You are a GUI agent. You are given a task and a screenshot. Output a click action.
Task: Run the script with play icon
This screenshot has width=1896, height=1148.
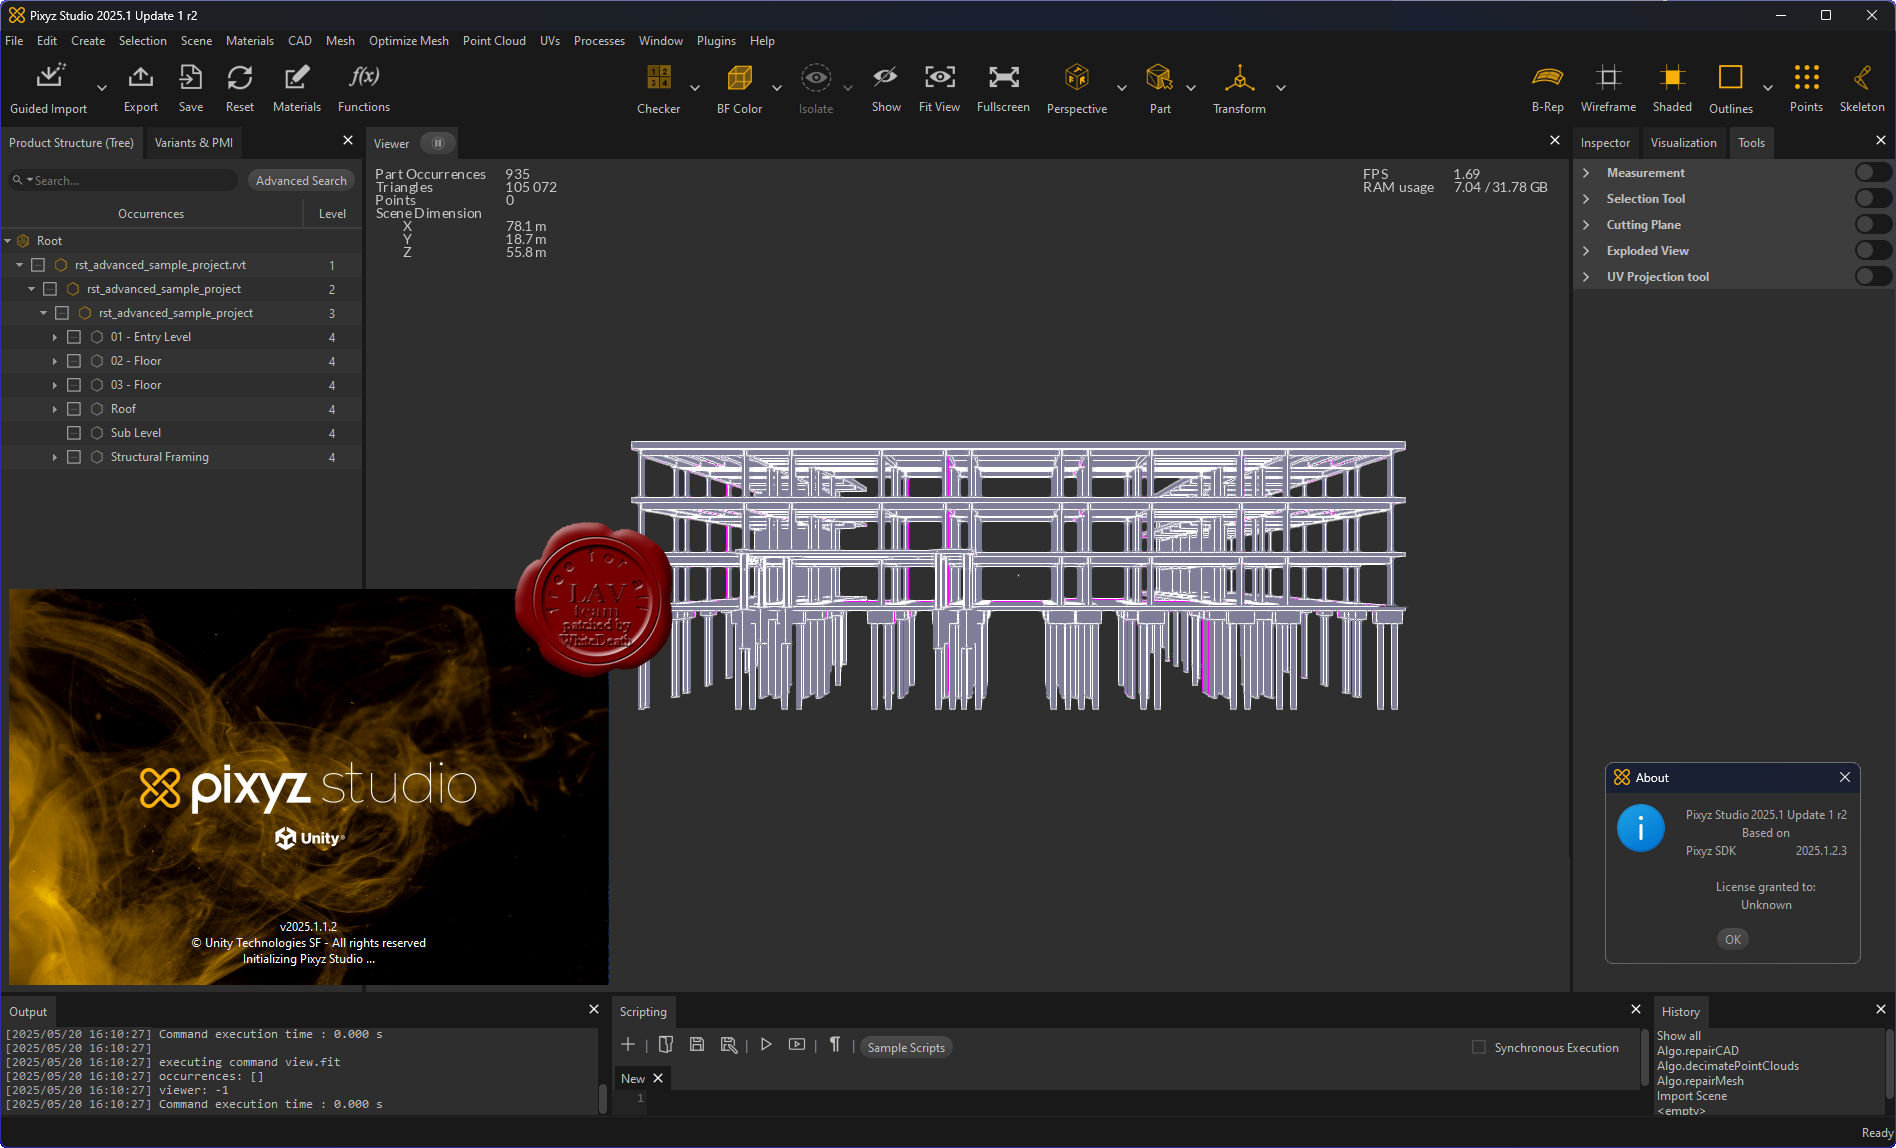[766, 1045]
